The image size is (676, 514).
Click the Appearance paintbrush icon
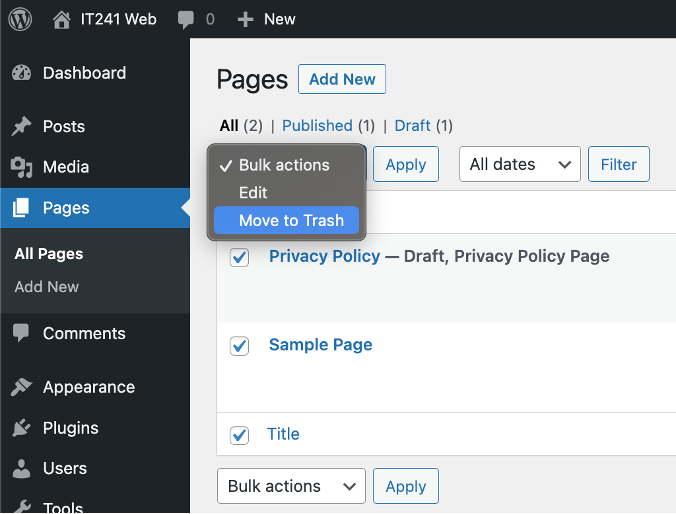click(x=21, y=387)
